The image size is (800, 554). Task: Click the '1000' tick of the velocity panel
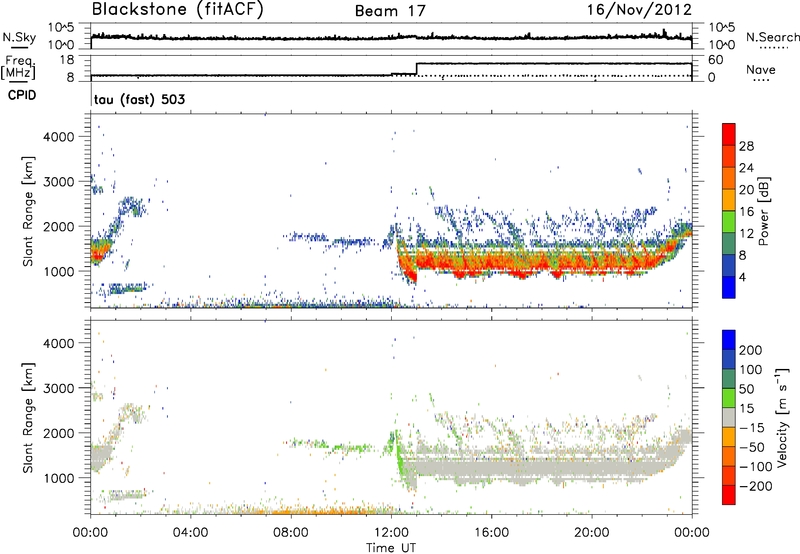(x=58, y=478)
